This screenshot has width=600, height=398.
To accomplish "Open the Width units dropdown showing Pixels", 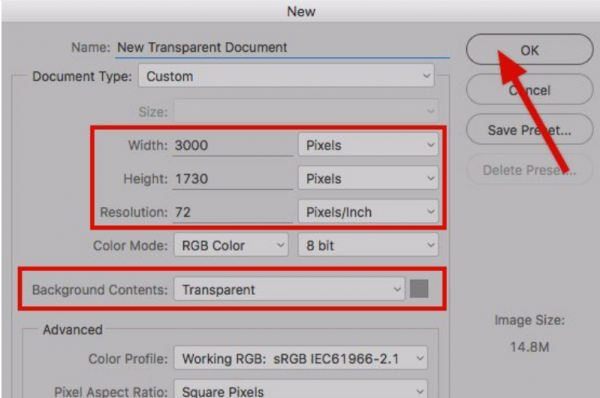I will tap(368, 145).
